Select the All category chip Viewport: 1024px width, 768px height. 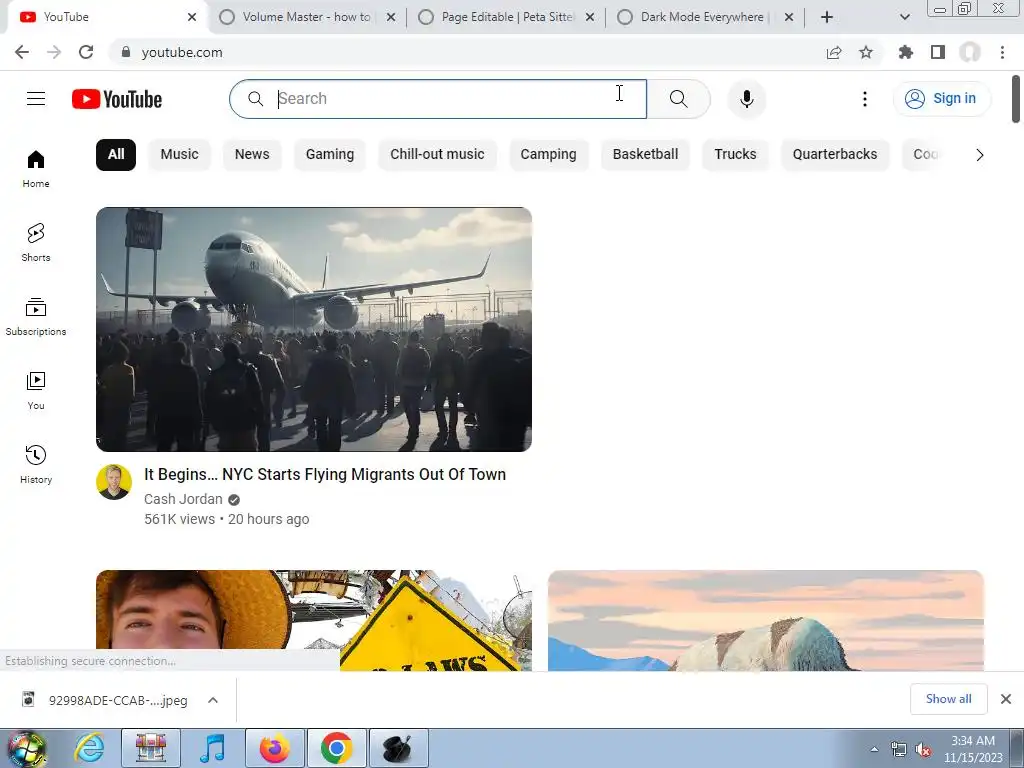point(116,155)
